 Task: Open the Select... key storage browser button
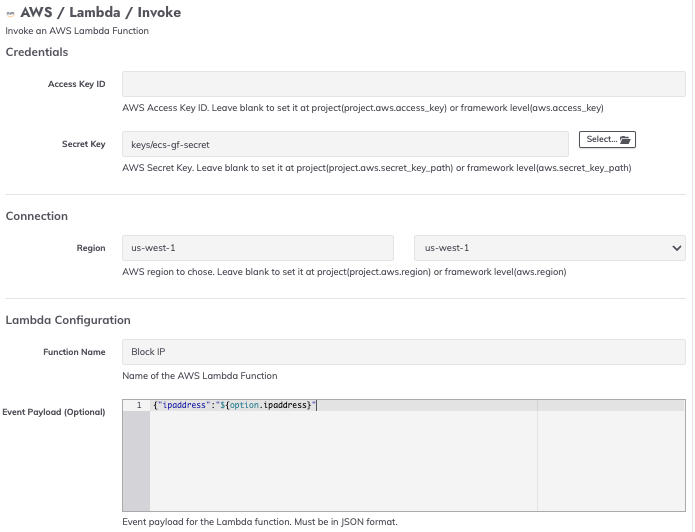point(607,139)
